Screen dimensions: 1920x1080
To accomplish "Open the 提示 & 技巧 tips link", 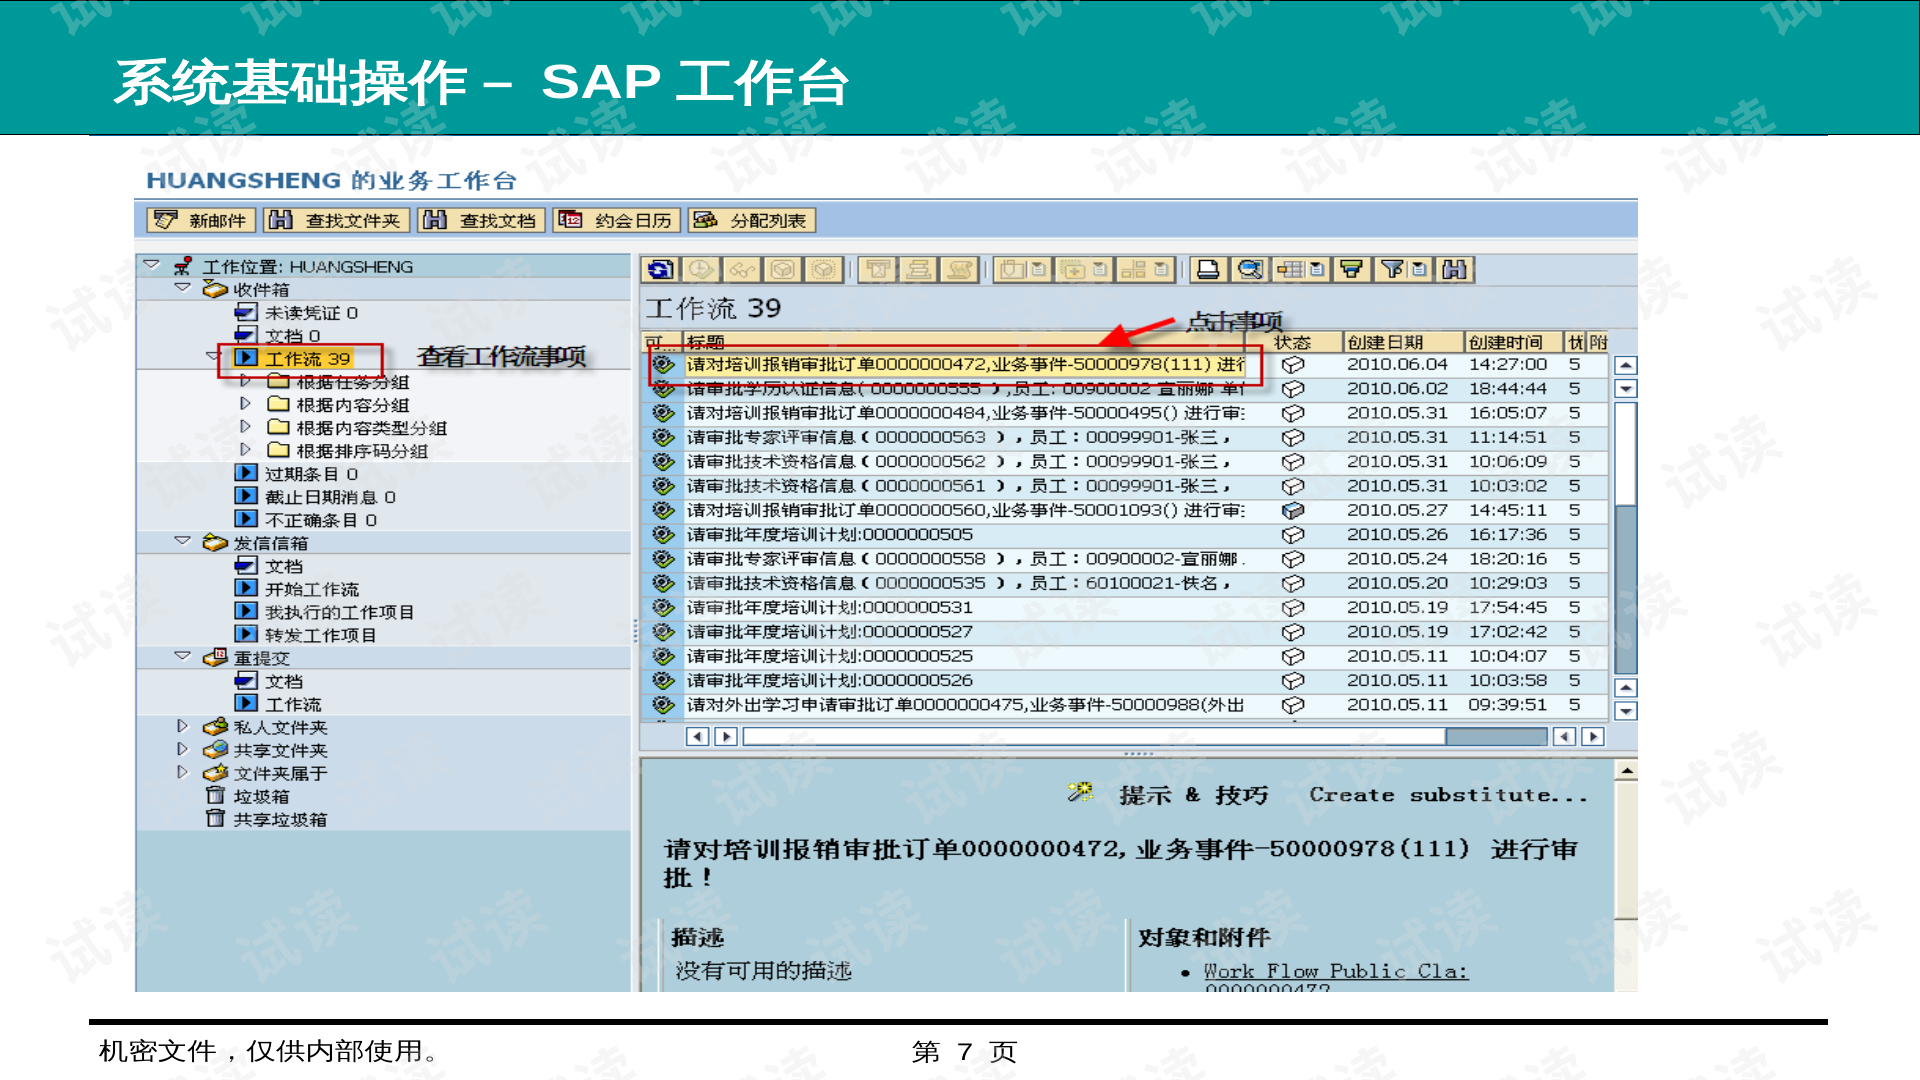I will tap(1193, 795).
